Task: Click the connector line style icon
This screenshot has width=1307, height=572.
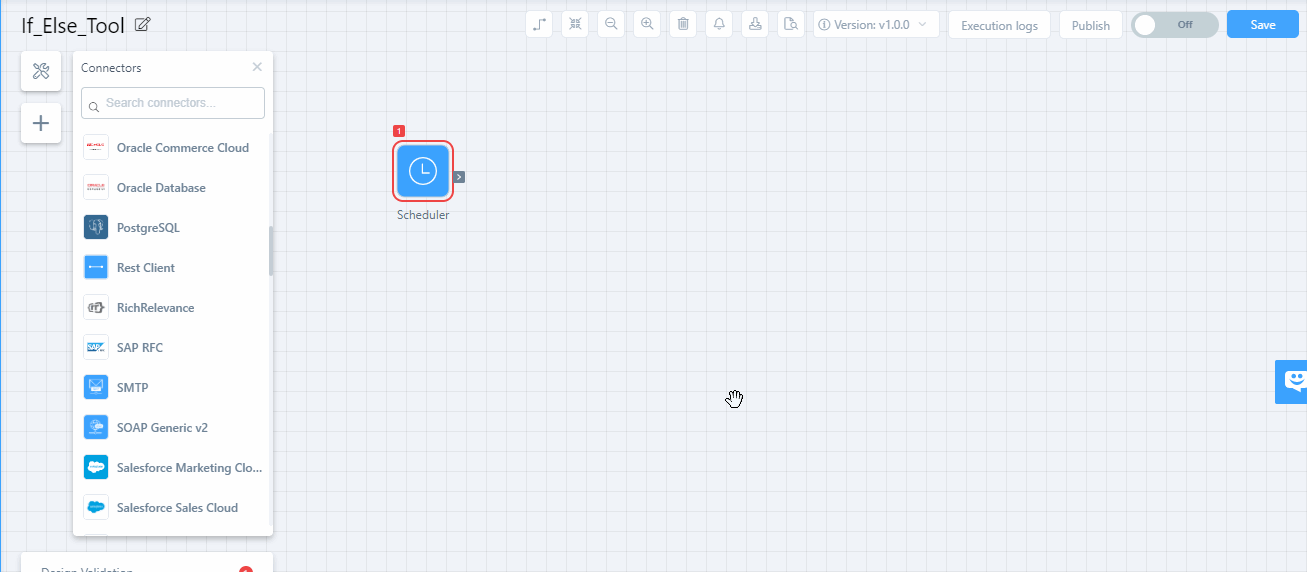Action: click(539, 25)
